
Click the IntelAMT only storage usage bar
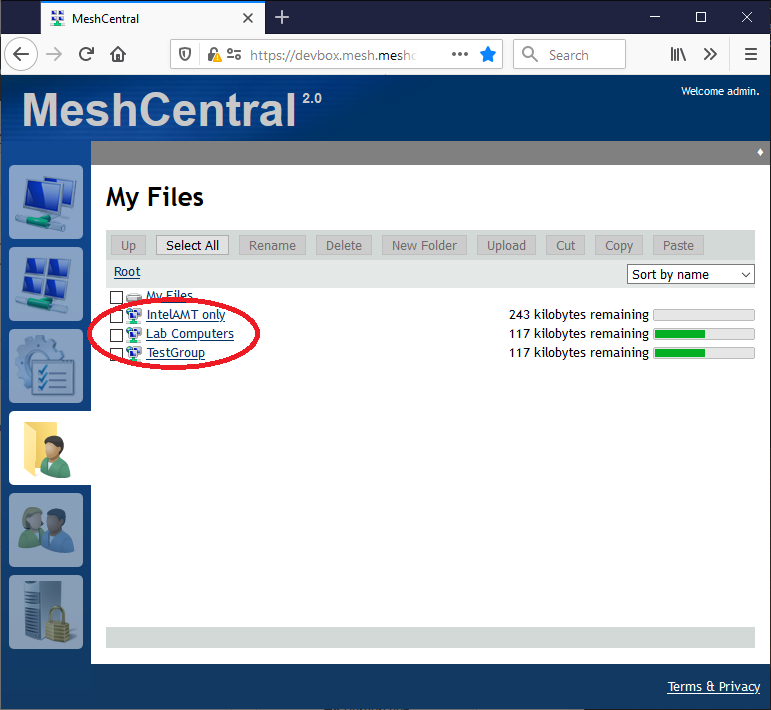704,315
